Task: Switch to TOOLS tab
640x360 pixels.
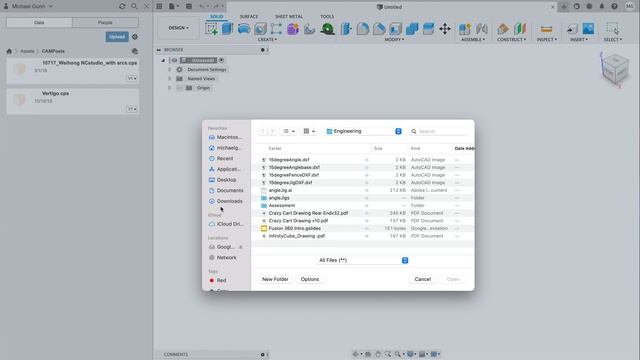Action: 327,16
